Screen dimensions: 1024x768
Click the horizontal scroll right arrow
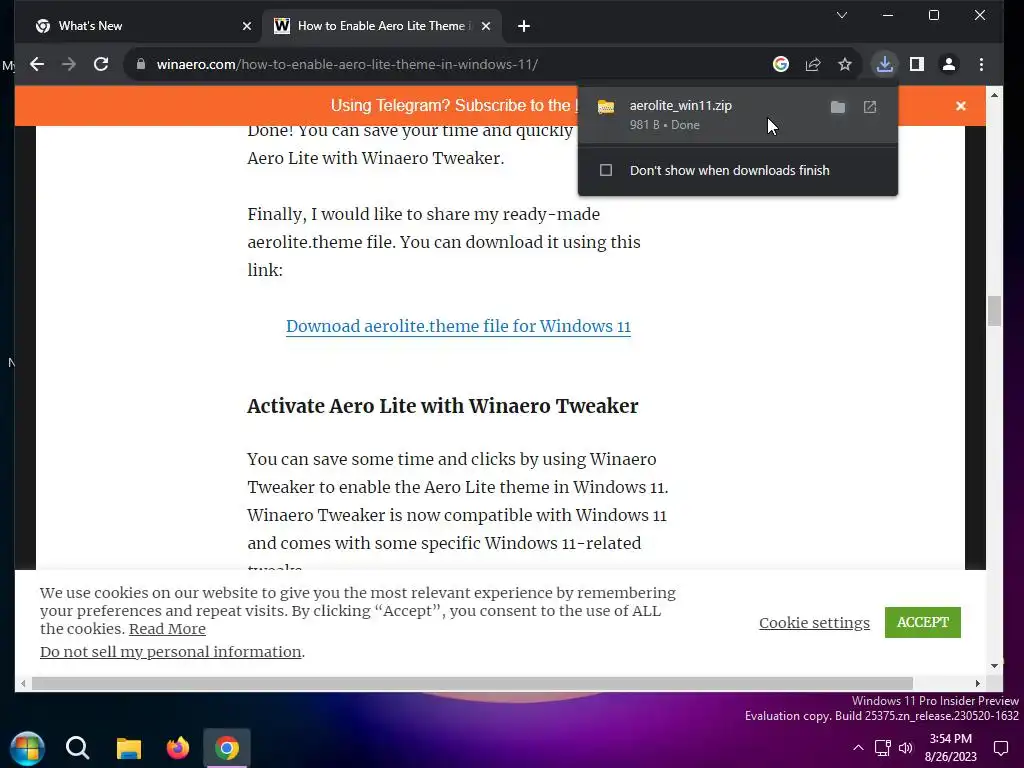(978, 683)
